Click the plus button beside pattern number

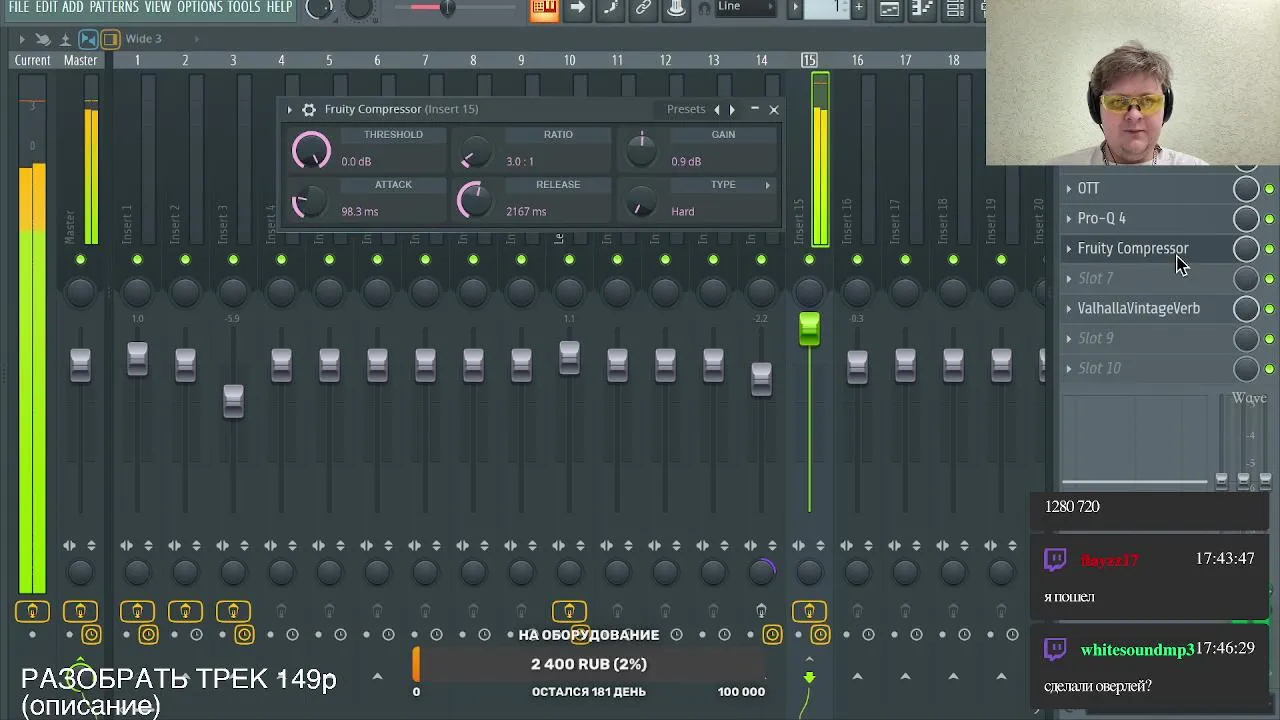coord(858,8)
